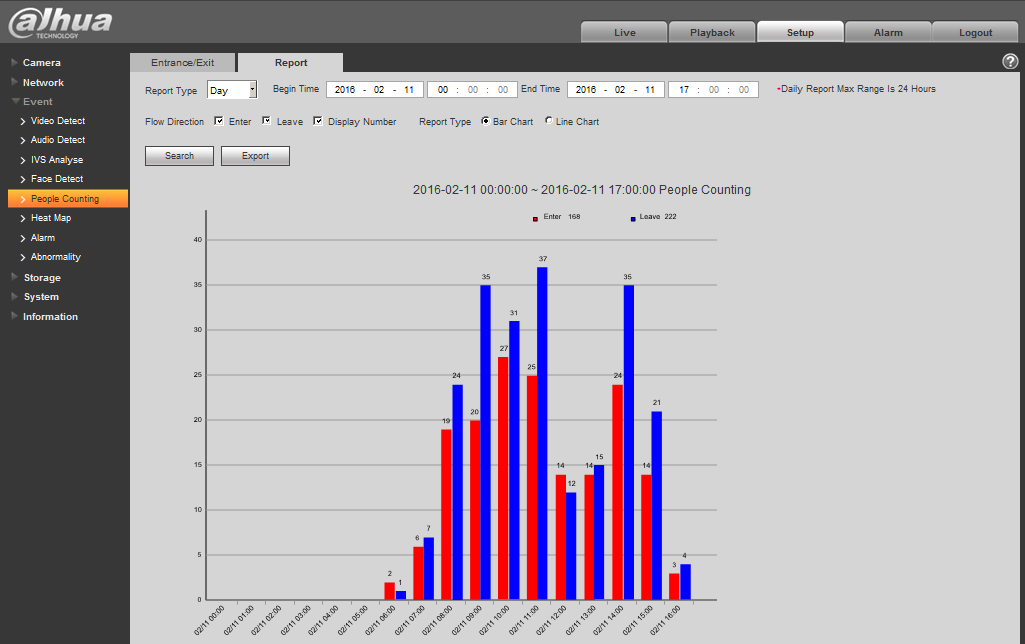
Task: Click the red Enter legend marker
Action: [x=536, y=217]
